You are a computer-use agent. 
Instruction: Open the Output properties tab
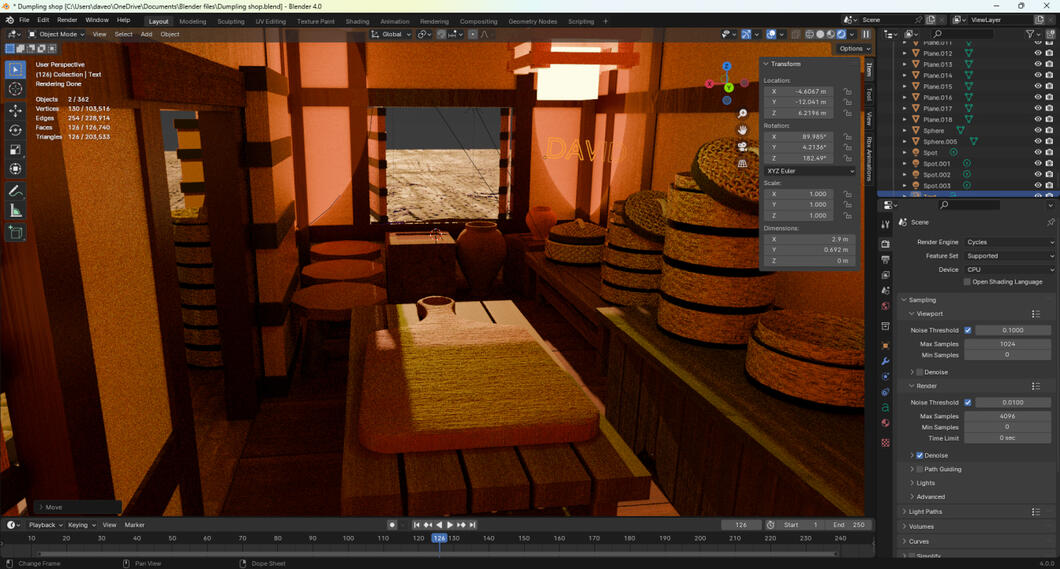[x=886, y=259]
